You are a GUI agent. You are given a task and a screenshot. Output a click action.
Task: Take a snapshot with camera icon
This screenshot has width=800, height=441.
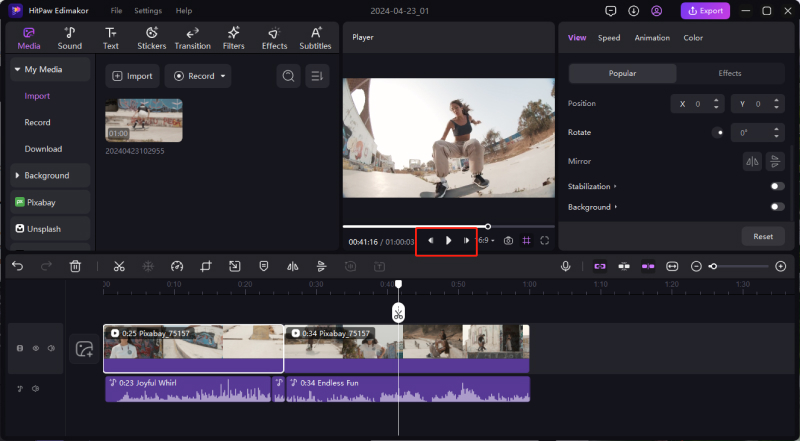pos(509,241)
